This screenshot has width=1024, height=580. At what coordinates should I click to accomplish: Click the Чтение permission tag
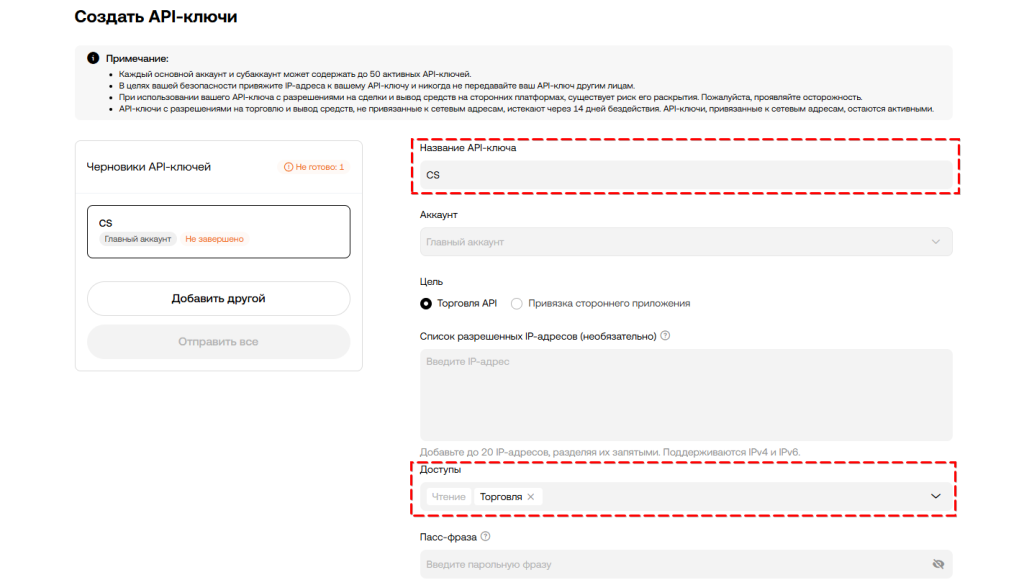[x=448, y=497]
